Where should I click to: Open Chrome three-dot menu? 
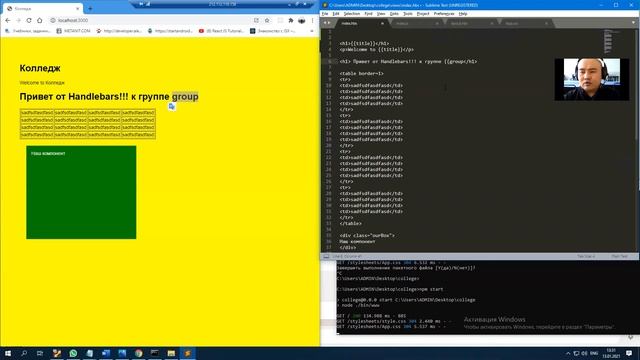(313, 20)
